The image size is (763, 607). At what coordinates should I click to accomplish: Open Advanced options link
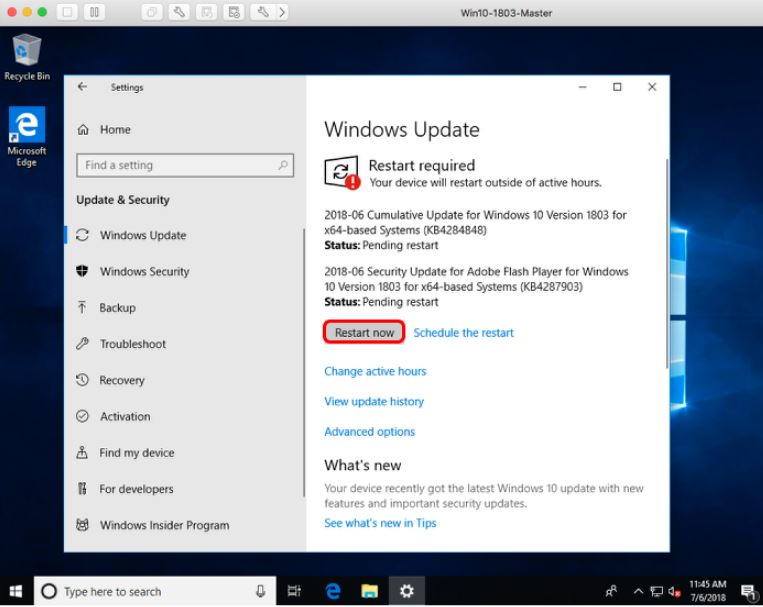369,432
